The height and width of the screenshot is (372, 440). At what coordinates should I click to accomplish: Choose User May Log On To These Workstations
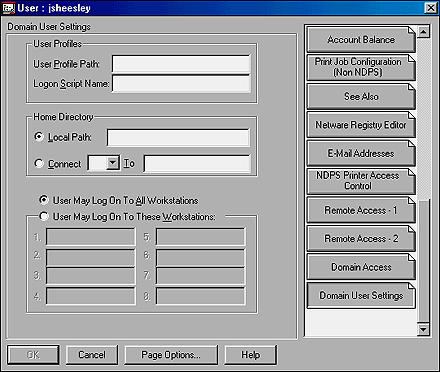point(44,216)
